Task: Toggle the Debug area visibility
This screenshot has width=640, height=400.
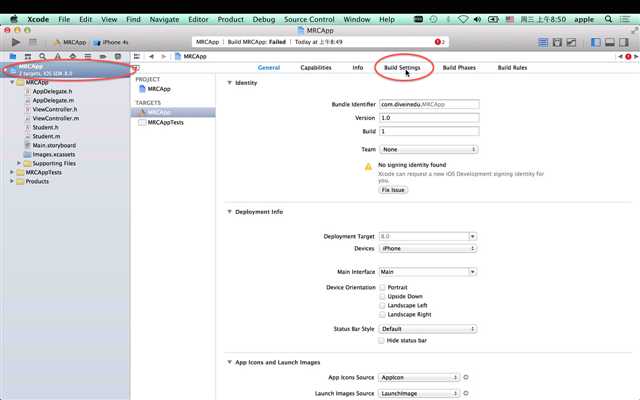Action: pos(610,42)
